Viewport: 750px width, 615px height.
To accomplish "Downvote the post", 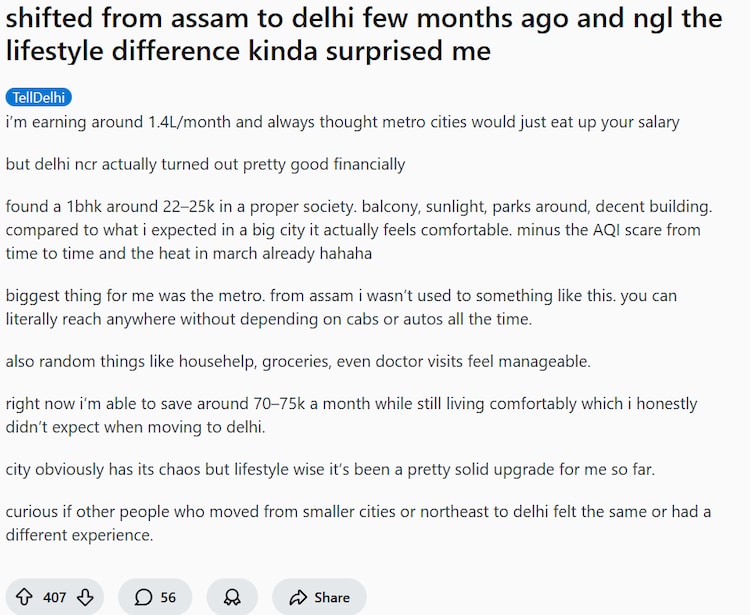I will (85, 597).
